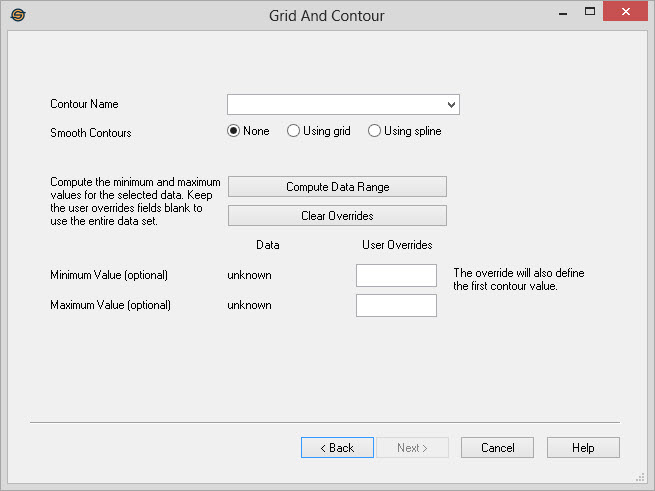Click the Grid And Contour title bar text
Screen dimensions: 655x491
[326, 16]
